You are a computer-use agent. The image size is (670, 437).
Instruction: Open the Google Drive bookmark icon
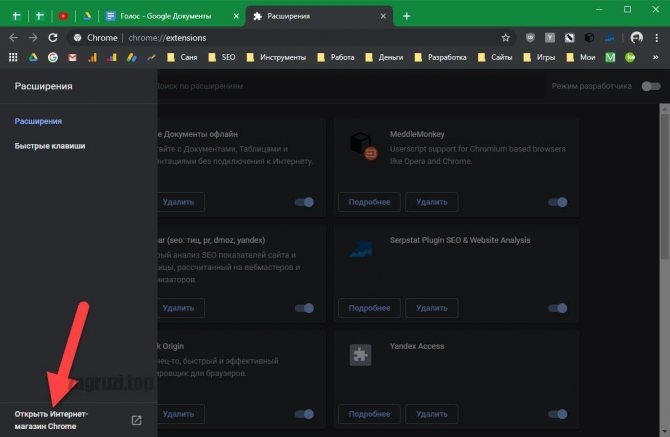(33, 57)
